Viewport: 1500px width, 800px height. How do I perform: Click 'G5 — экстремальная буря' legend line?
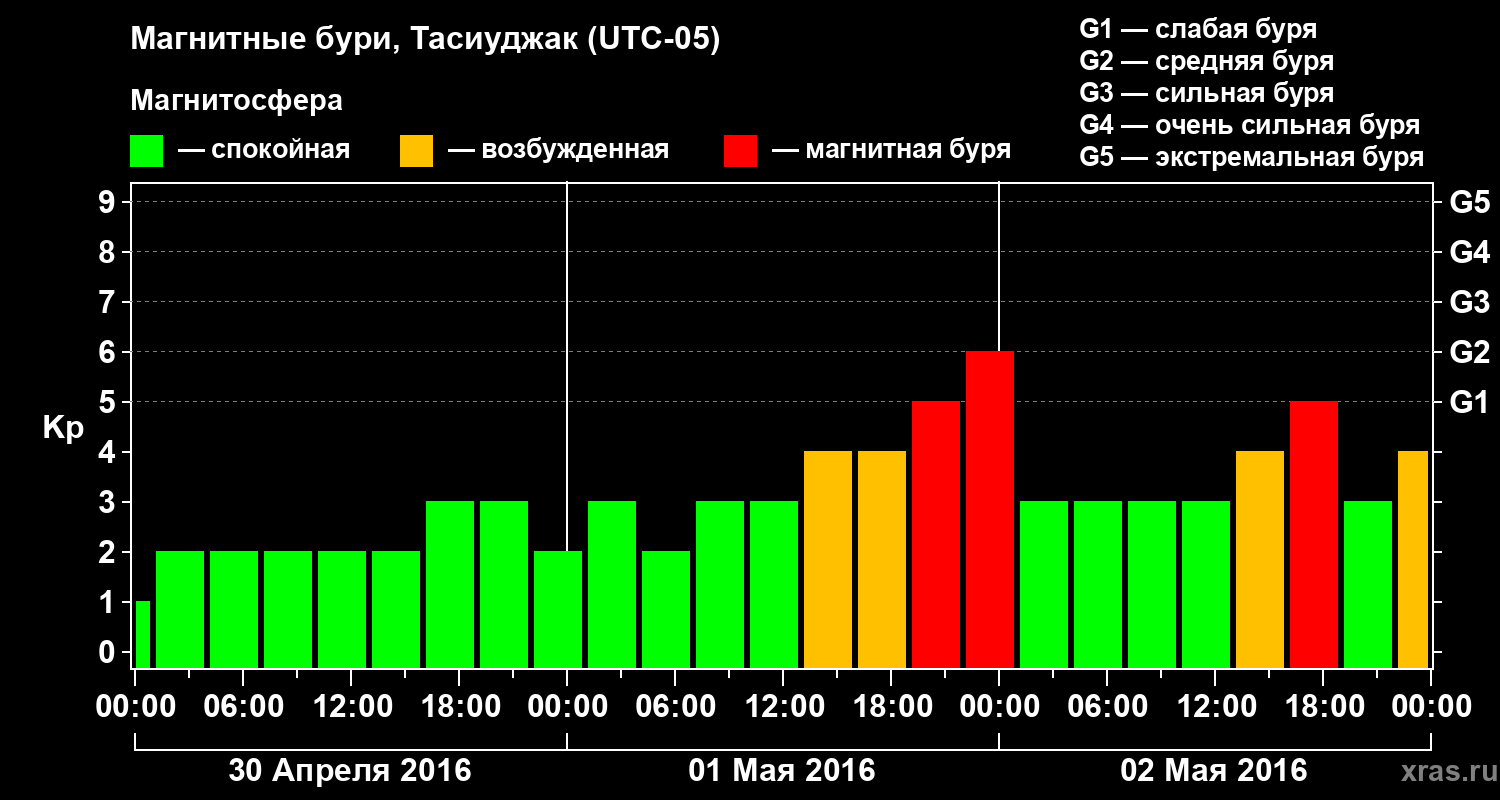tap(1251, 158)
